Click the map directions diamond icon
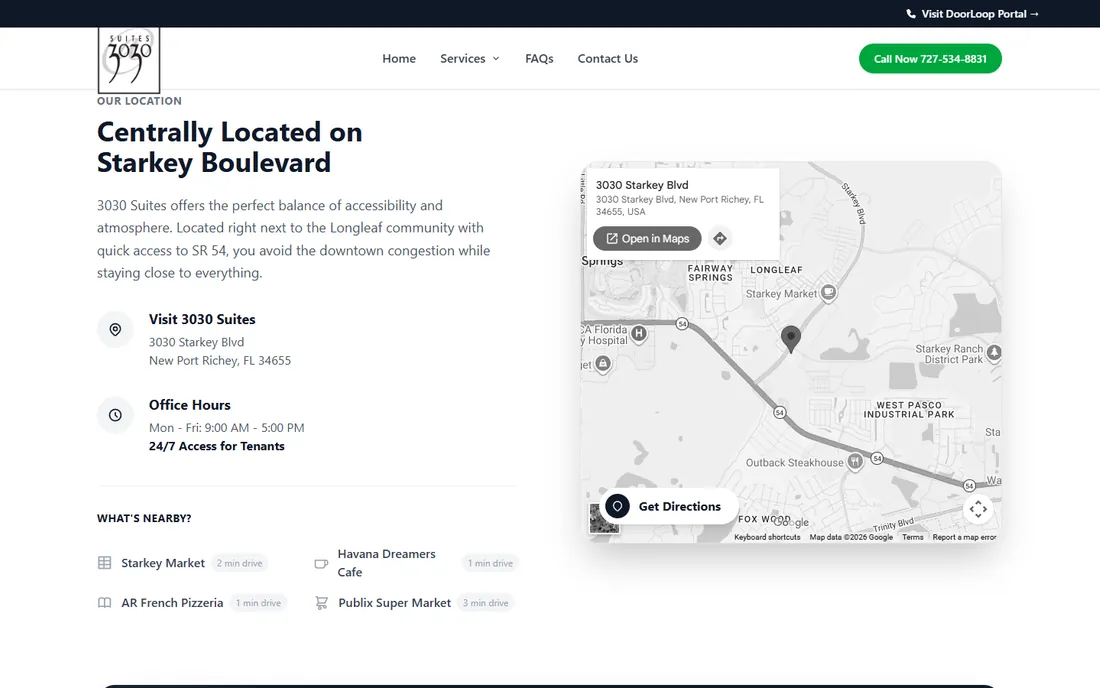Screen dimensions: 1100x688 click(x=720, y=238)
